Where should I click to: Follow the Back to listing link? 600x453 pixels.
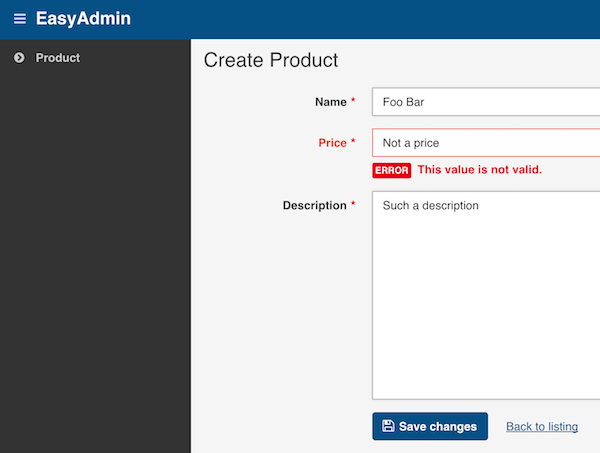tap(542, 427)
